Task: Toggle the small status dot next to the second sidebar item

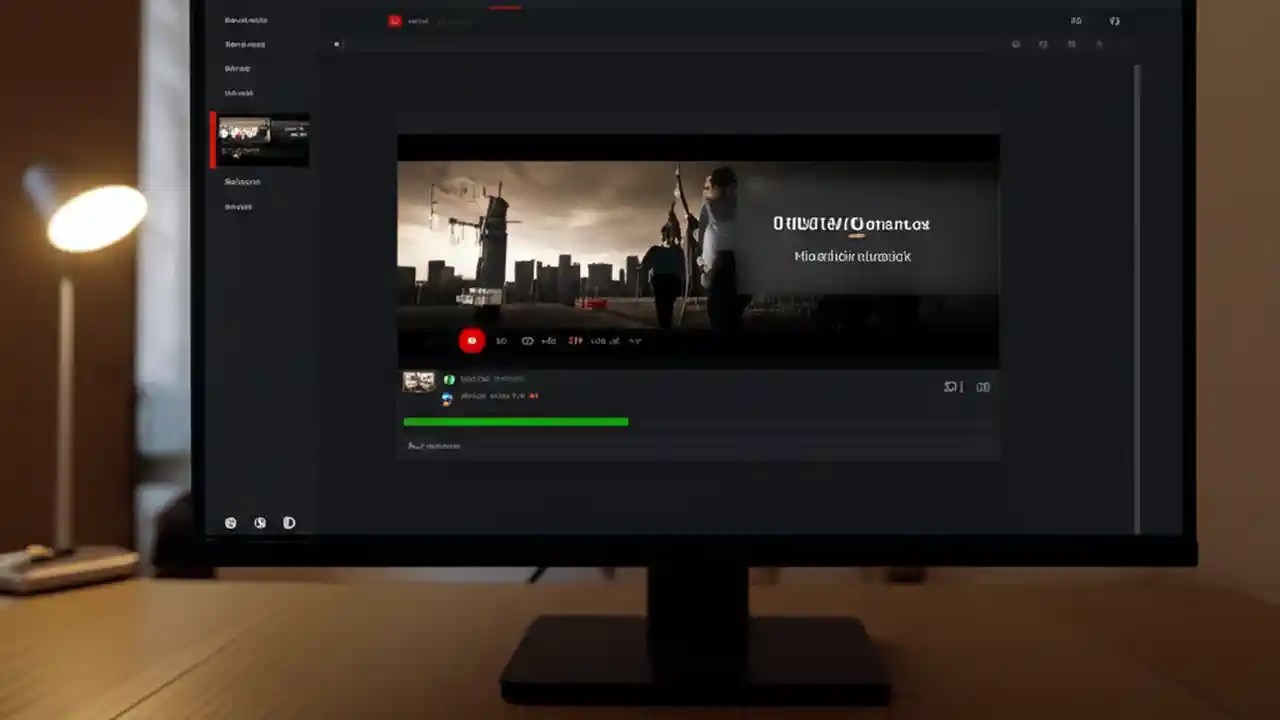Action: point(336,44)
